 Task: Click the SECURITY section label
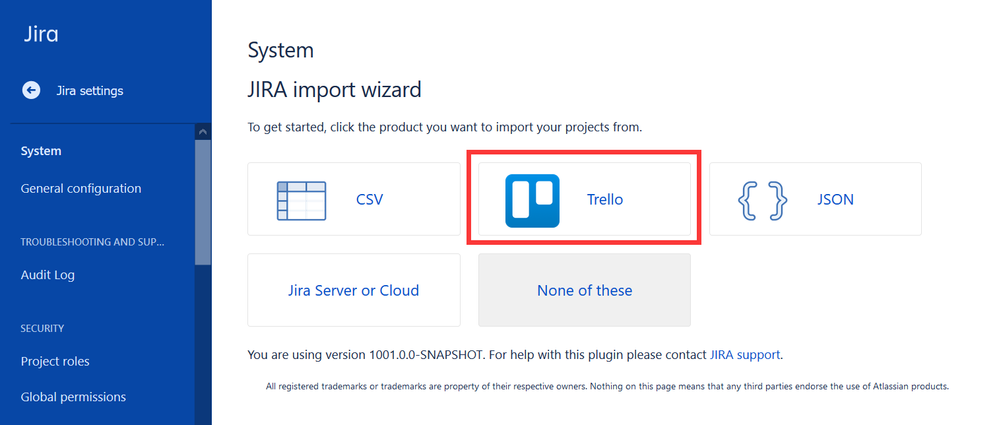coord(42,329)
